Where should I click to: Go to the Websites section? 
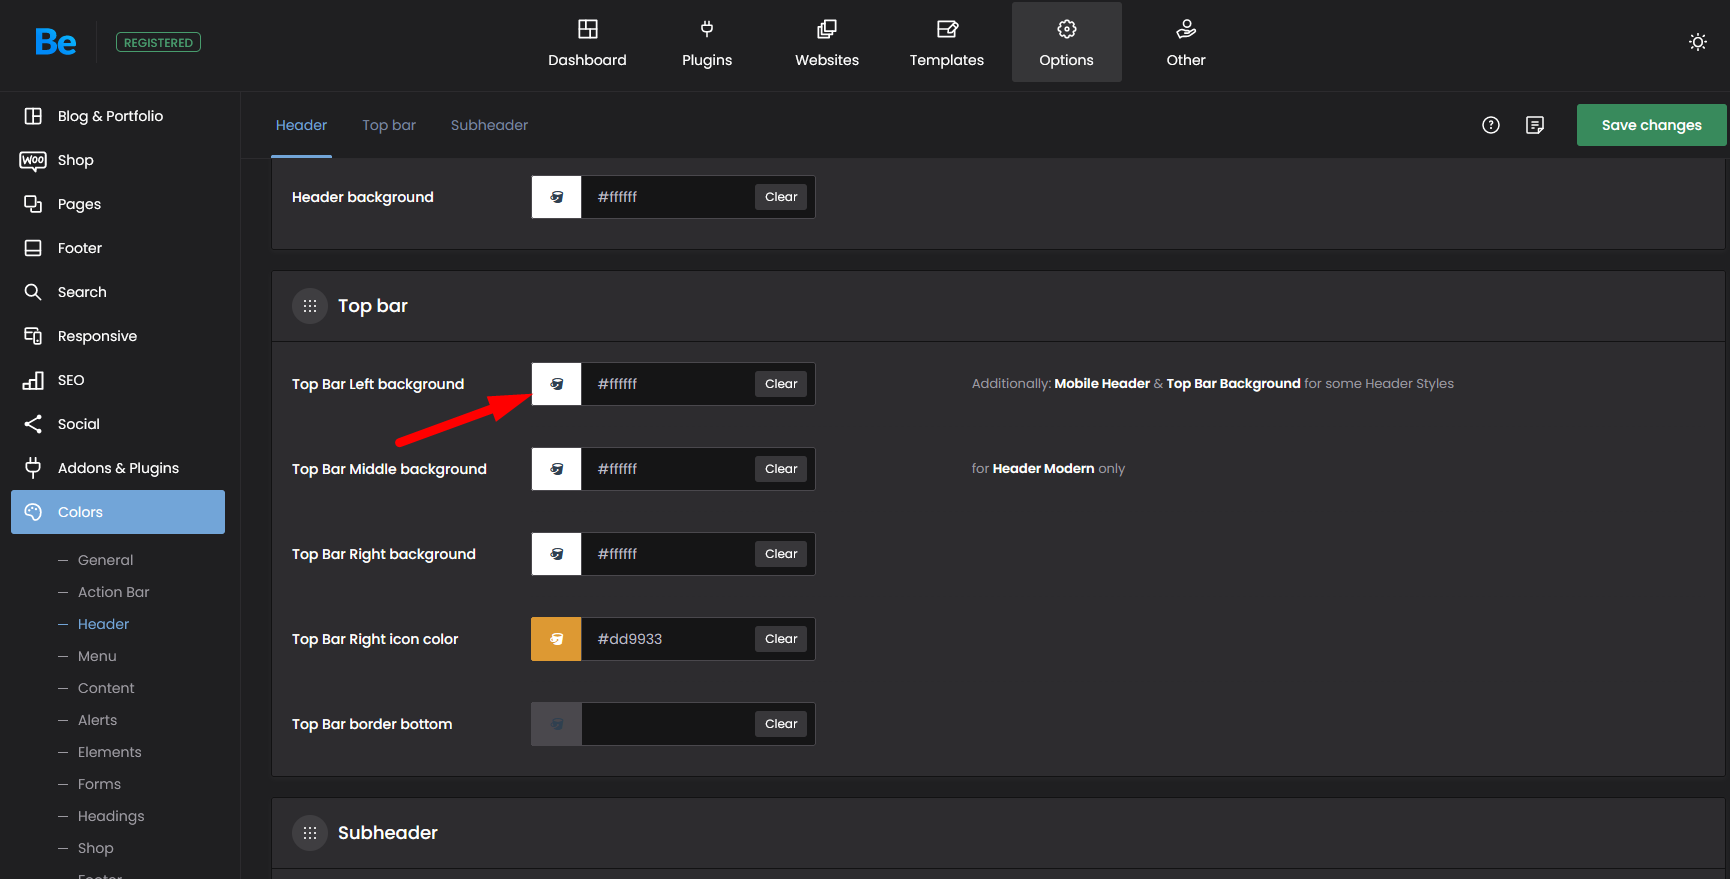coord(827,43)
